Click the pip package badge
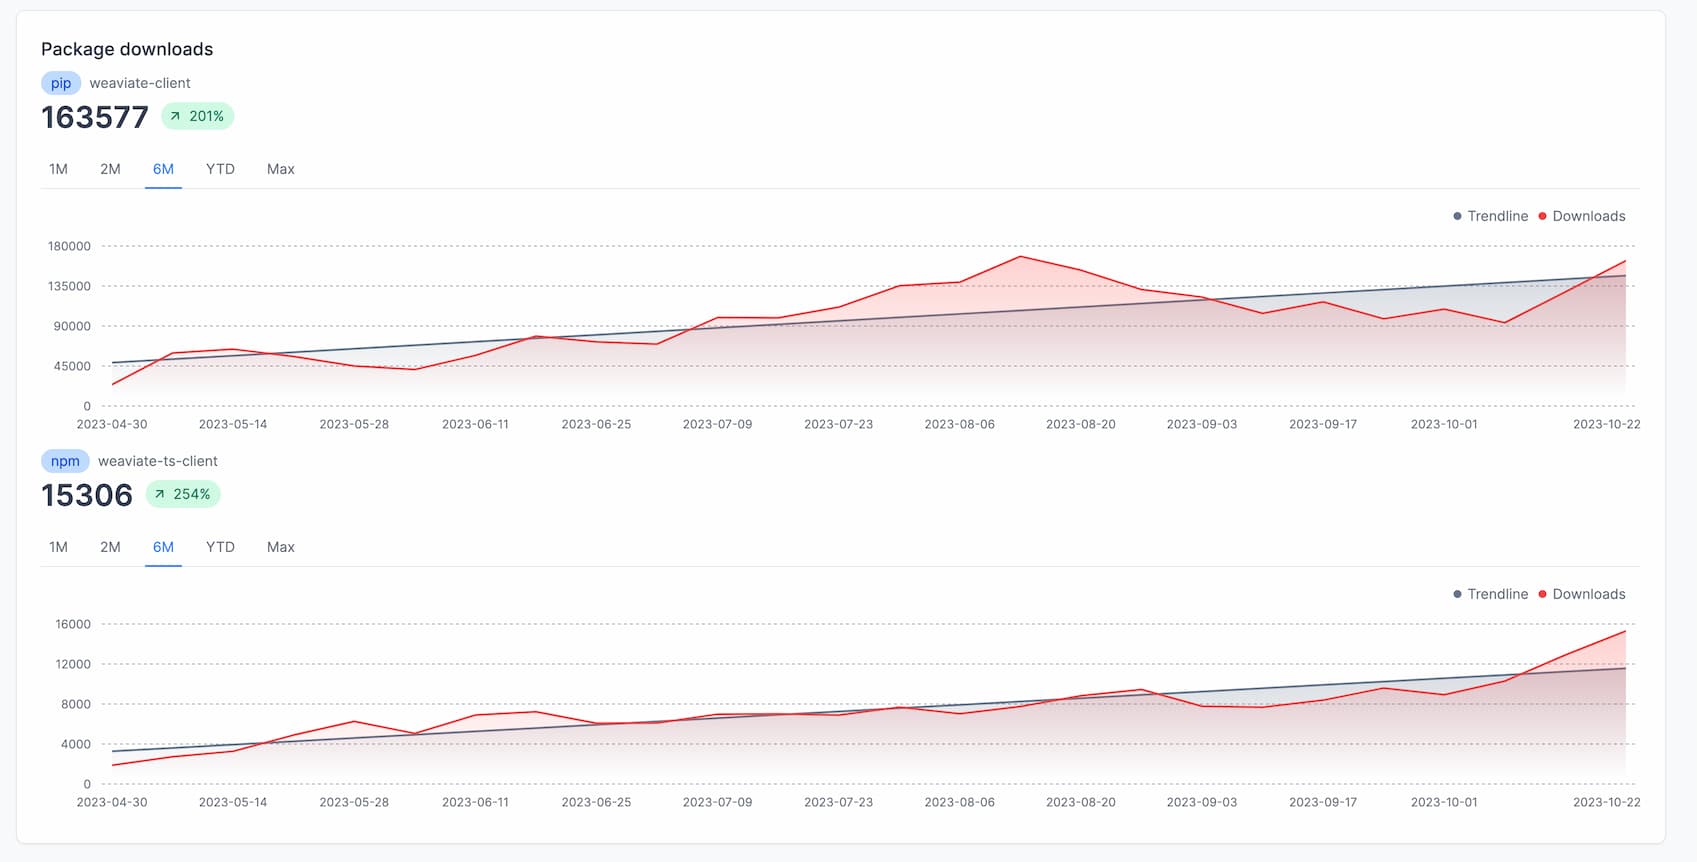 pos(61,83)
